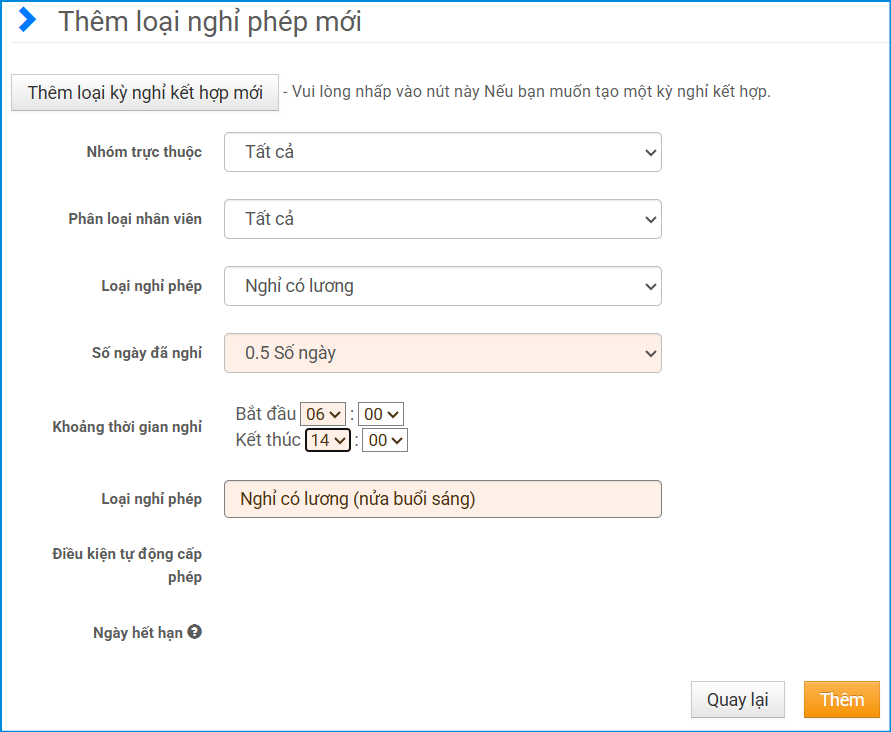Screen dimensions: 891x732
Task: Open the Kết thúc minute dropdown
Action: (x=385, y=440)
